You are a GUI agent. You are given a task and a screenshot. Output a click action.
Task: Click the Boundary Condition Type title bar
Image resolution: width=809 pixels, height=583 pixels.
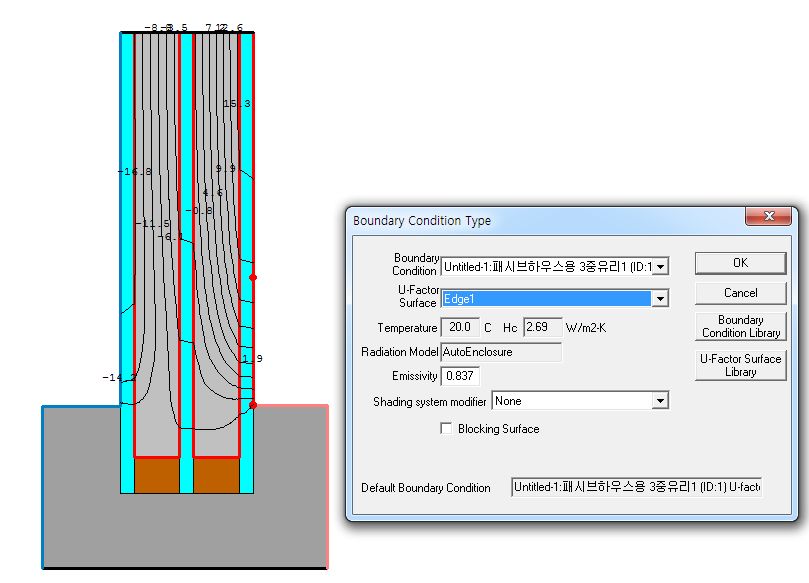tap(540, 220)
